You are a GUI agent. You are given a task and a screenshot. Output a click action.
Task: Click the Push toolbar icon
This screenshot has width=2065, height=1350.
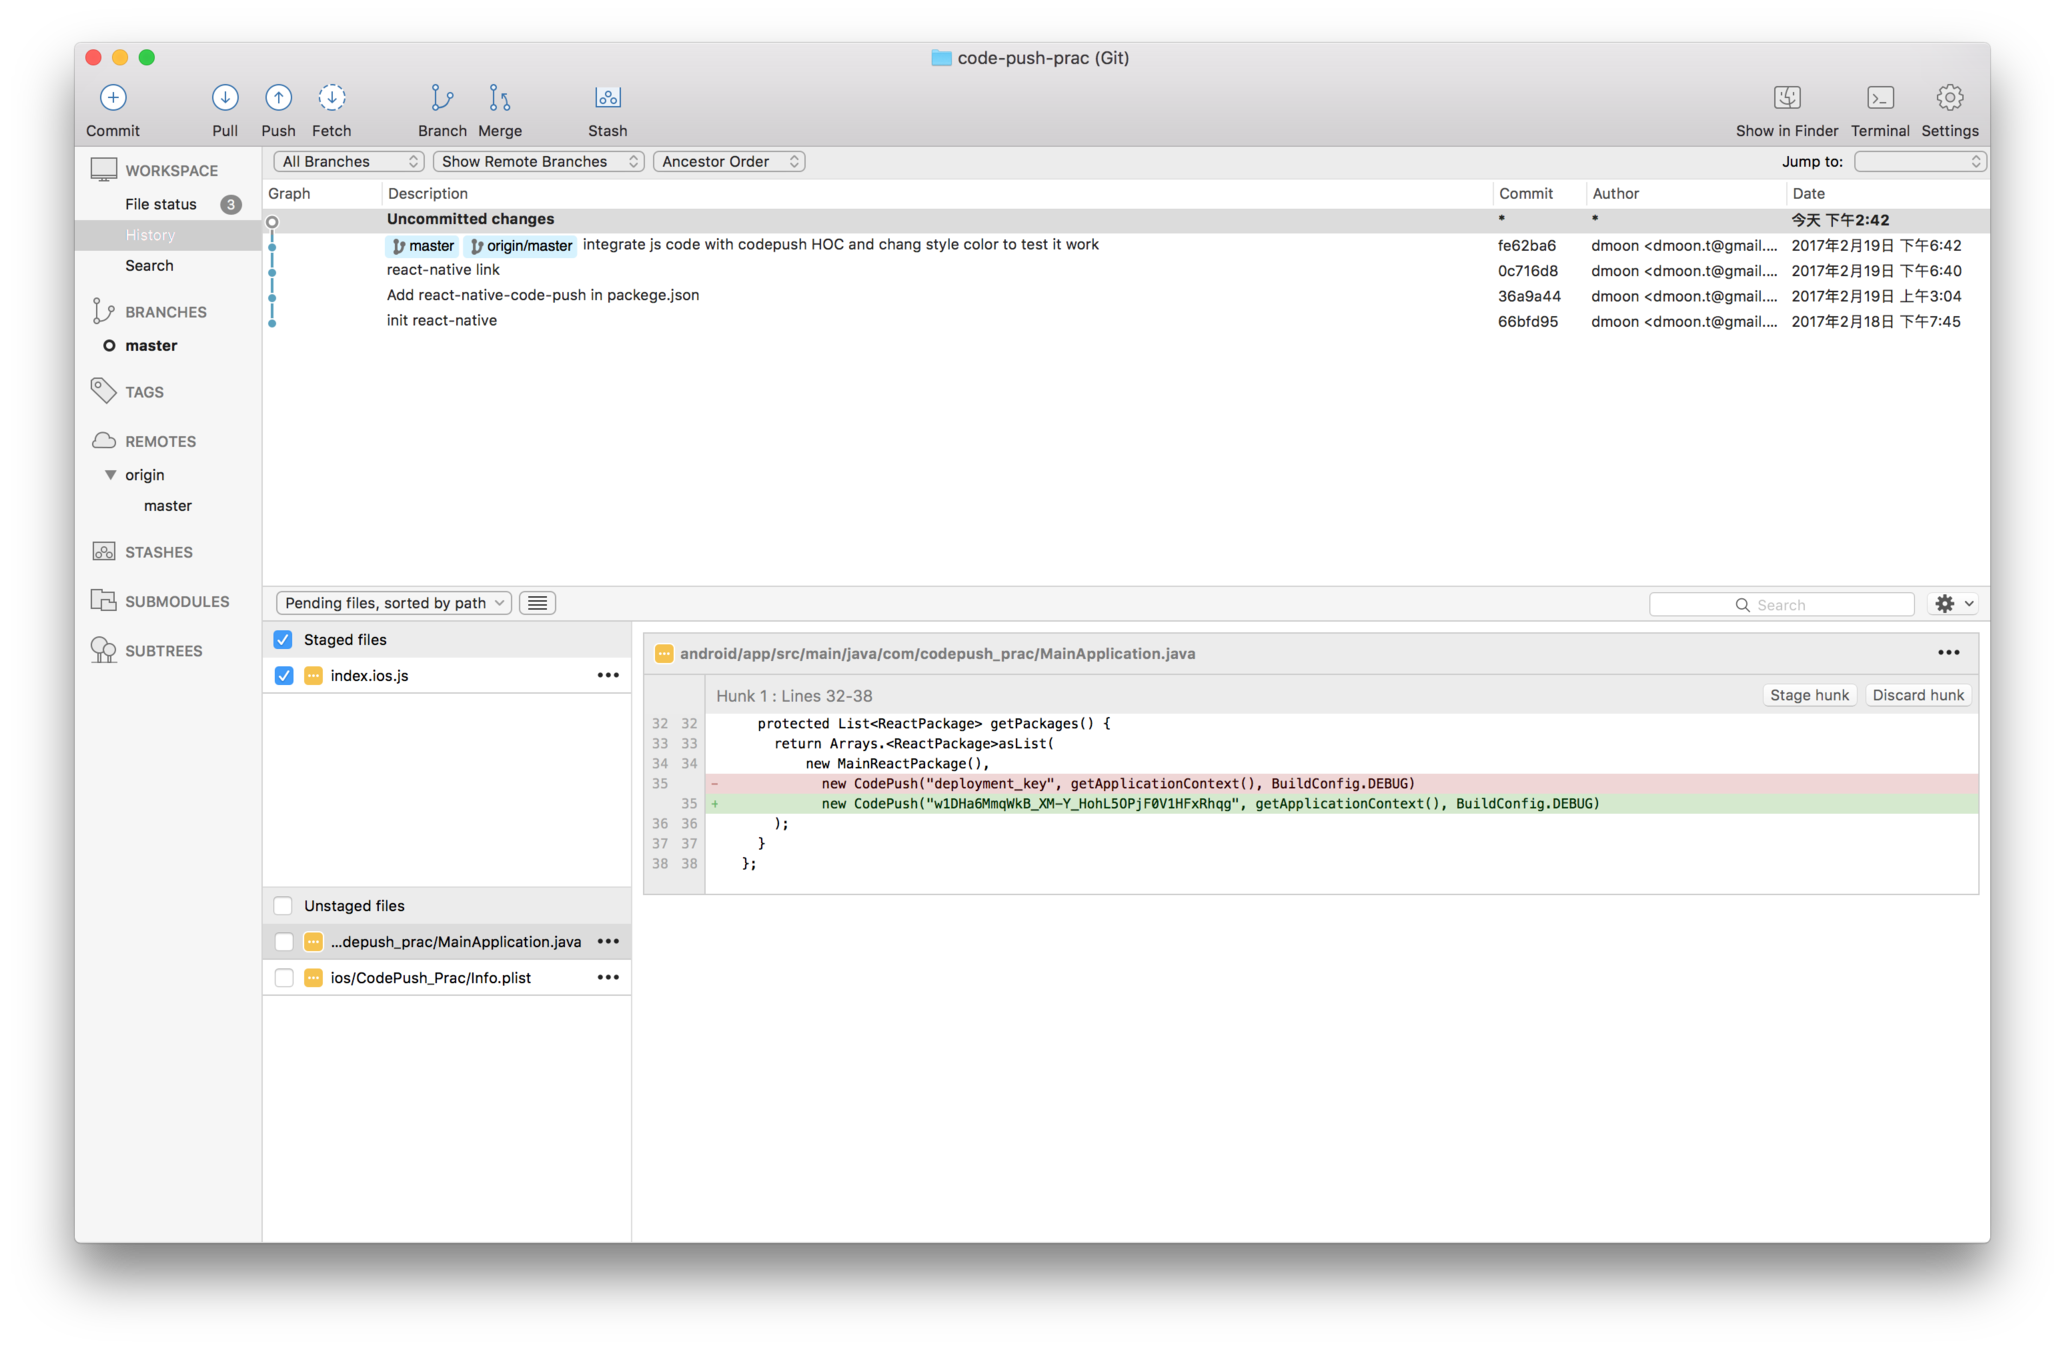(278, 98)
